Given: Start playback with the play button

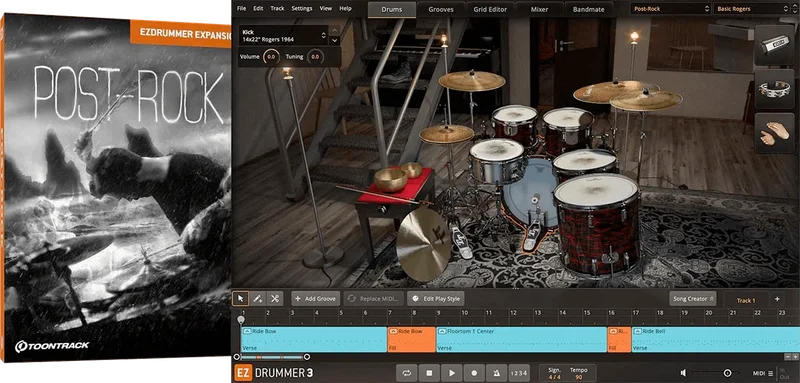Looking at the screenshot, I should click(452, 373).
